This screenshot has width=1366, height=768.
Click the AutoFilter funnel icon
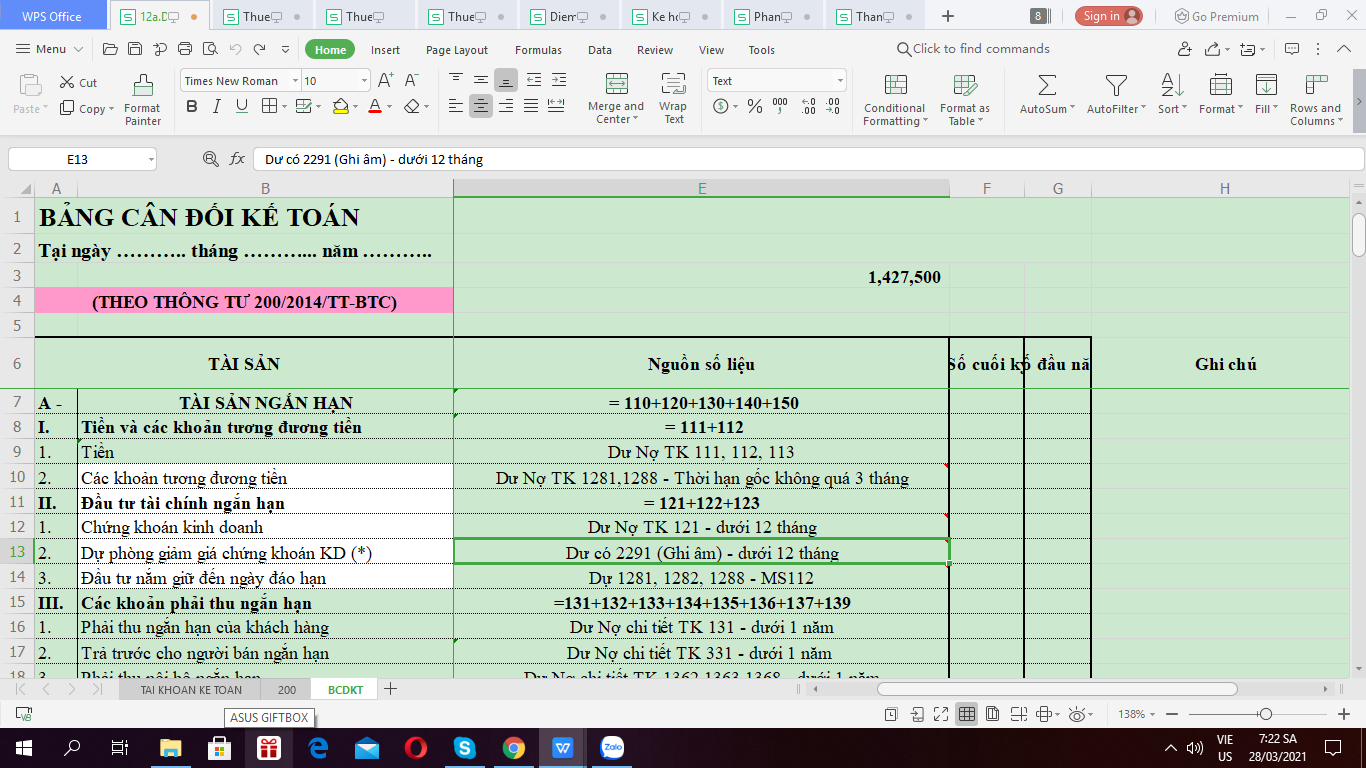[1116, 86]
